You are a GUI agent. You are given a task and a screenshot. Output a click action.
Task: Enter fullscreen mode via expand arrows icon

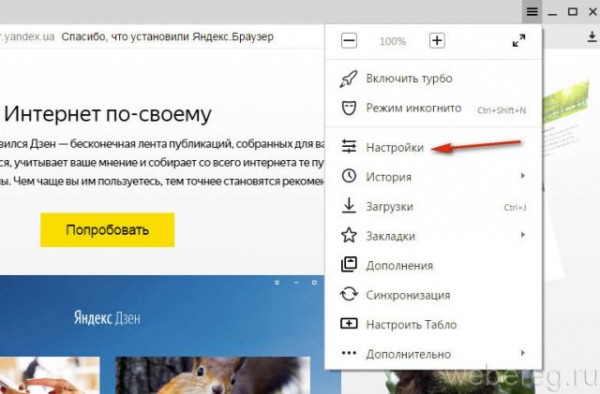519,41
